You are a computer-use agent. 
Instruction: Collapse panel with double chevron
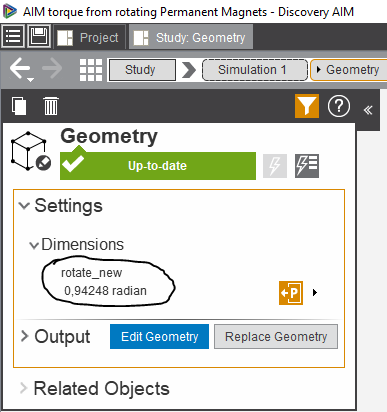click(368, 110)
